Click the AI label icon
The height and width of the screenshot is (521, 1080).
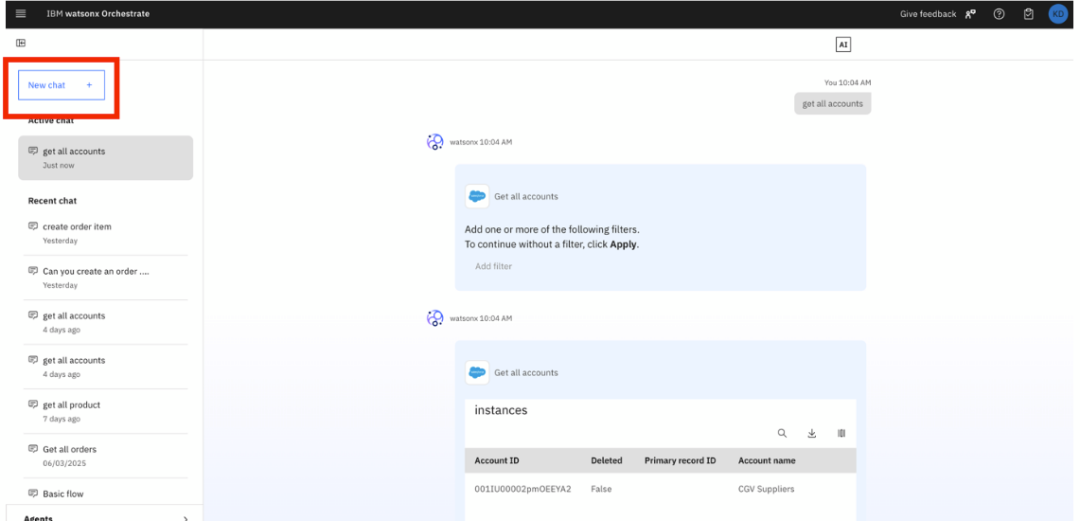click(x=843, y=45)
